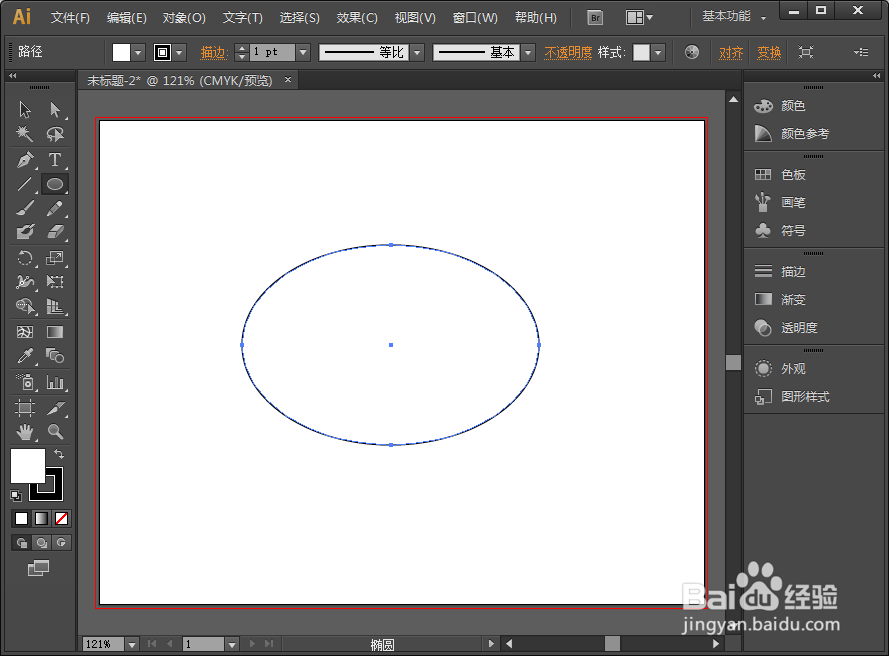Screen dimensions: 889x656
Task: Select the Free Transform tool
Action: pyautogui.click(x=55, y=282)
